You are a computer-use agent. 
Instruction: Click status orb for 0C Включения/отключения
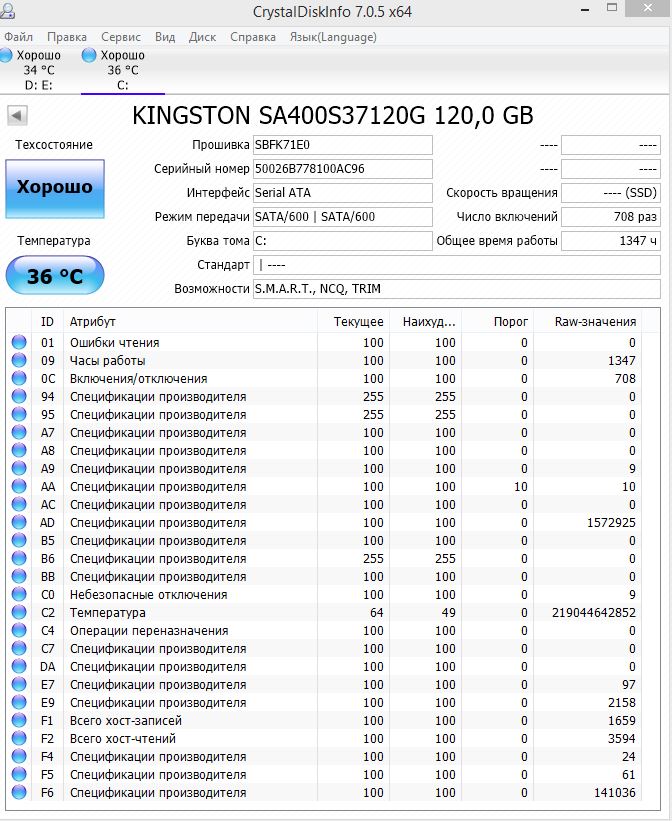pyautogui.click(x=19, y=379)
